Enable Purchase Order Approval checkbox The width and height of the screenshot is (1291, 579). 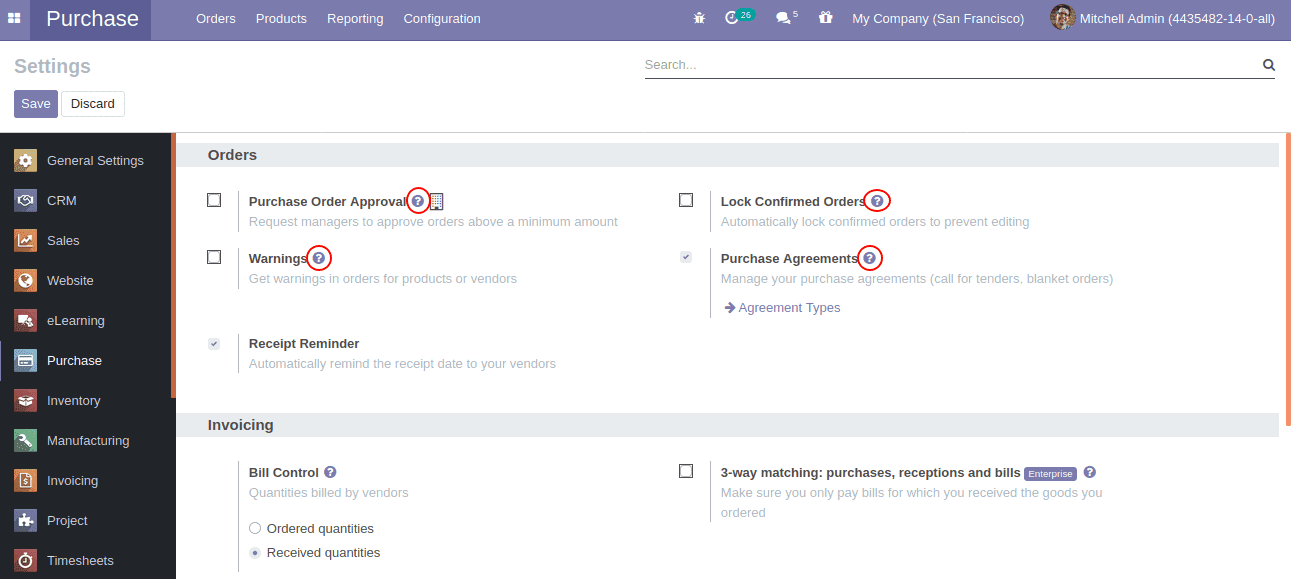214,200
